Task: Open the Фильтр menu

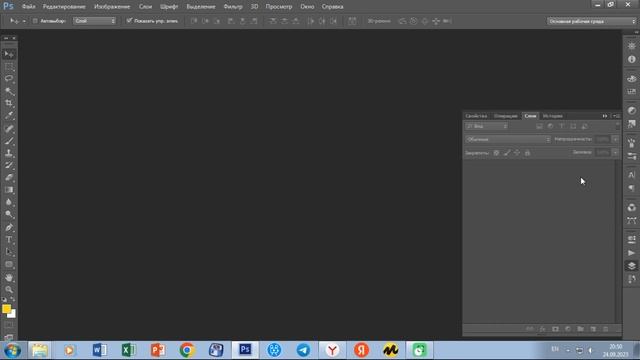Action: click(233, 7)
